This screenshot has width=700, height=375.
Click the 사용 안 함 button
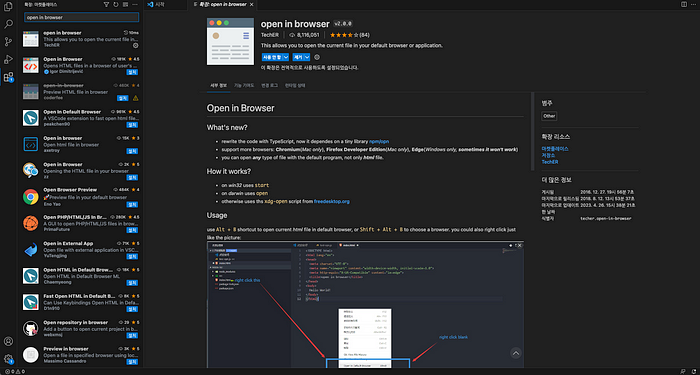coord(272,57)
